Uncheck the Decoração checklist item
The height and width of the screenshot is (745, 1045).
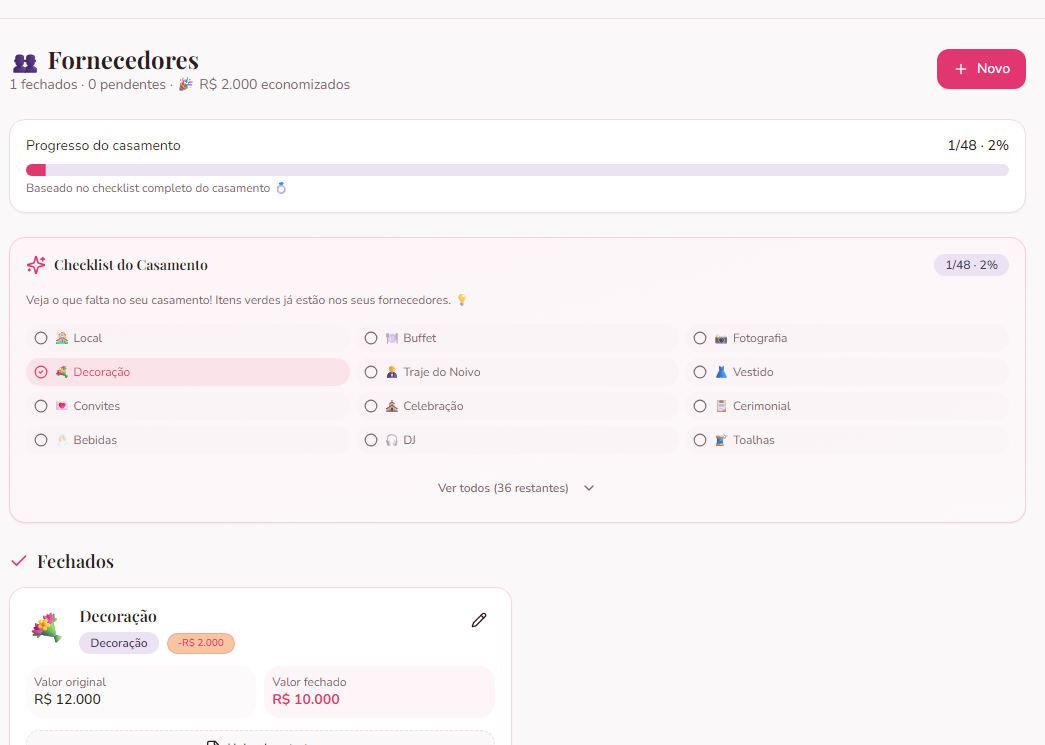pos(41,372)
